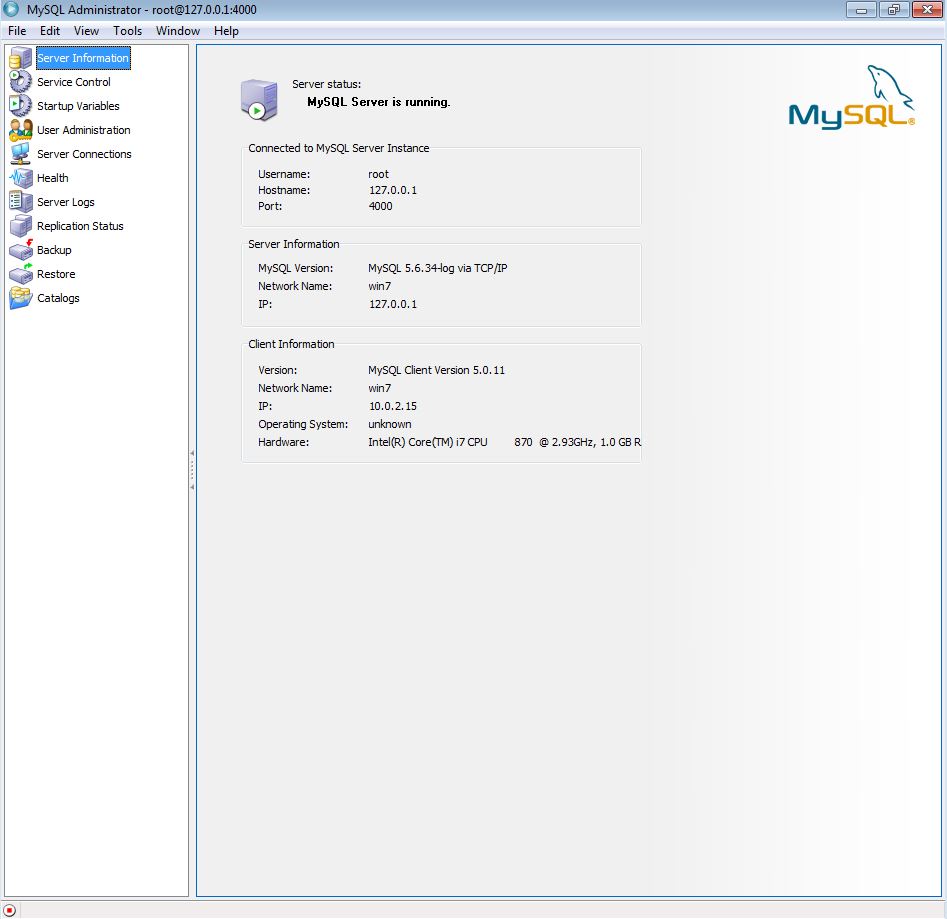Click the MySQL Administrator title bar icon
The height and width of the screenshot is (919, 947).
pyautogui.click(x=11, y=9)
